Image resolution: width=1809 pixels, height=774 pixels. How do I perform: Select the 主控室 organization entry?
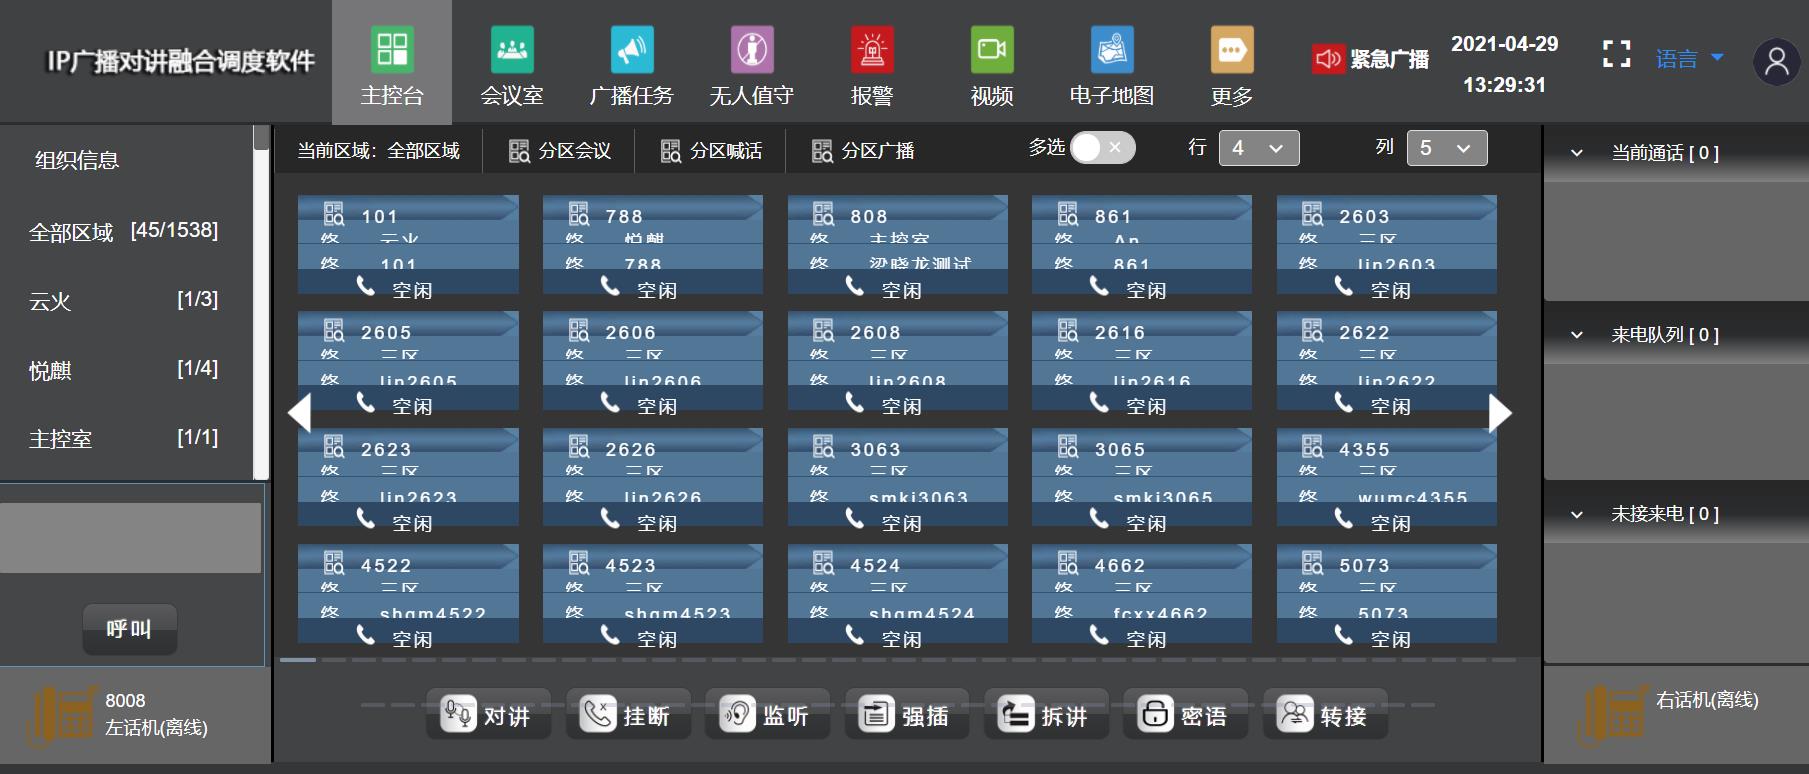click(124, 439)
